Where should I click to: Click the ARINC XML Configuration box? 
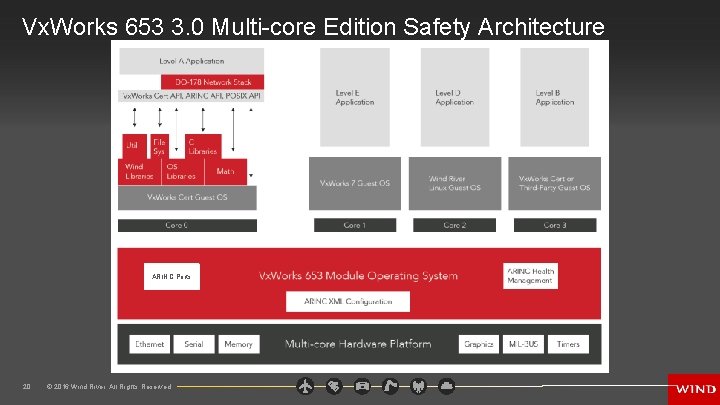(348, 302)
